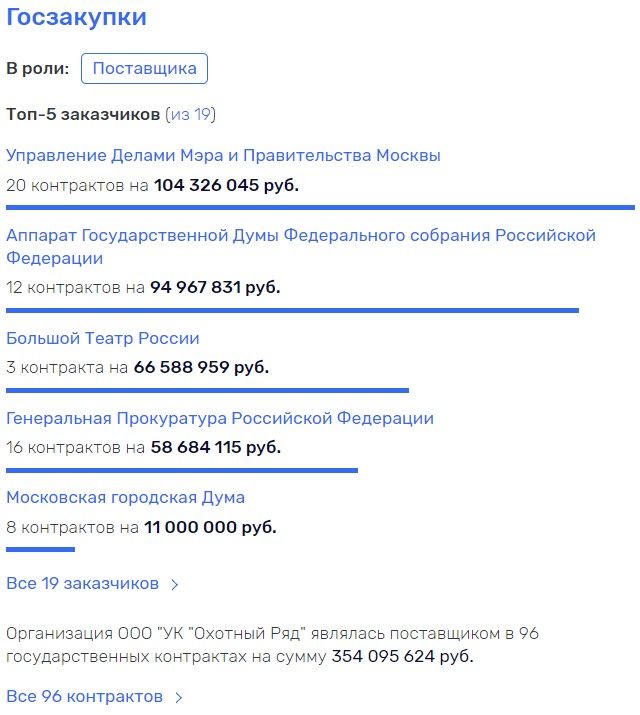
Task: Click the 94 967 831 руб. progress bar
Action: 292,311
